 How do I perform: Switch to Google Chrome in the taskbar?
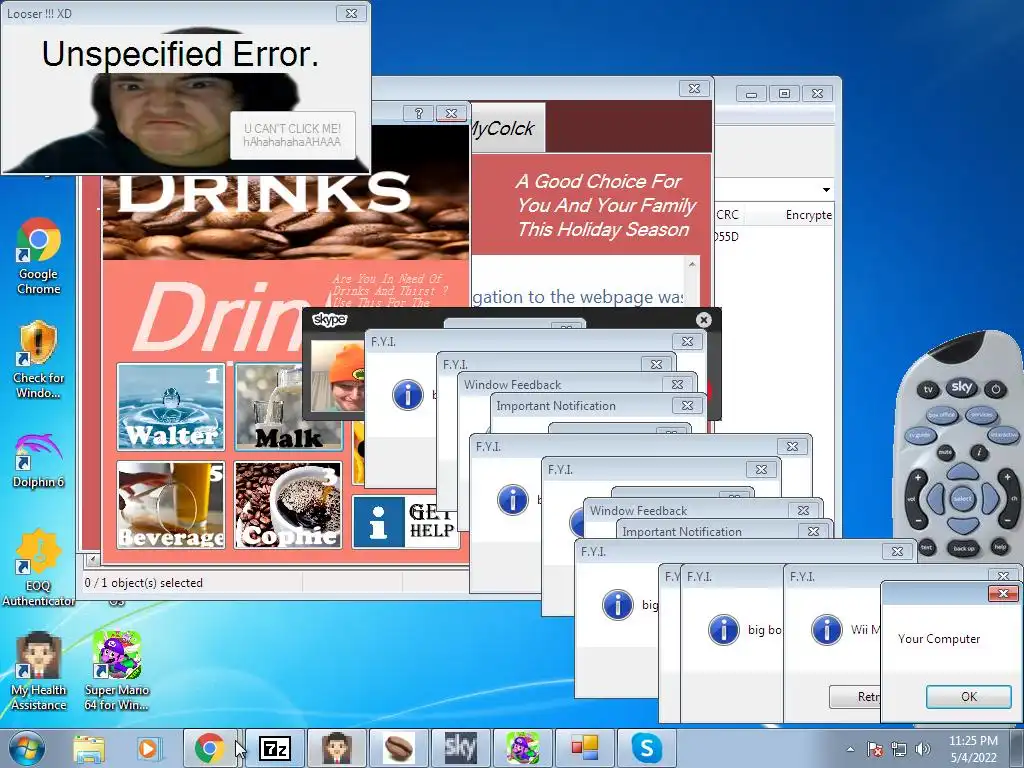click(210, 748)
